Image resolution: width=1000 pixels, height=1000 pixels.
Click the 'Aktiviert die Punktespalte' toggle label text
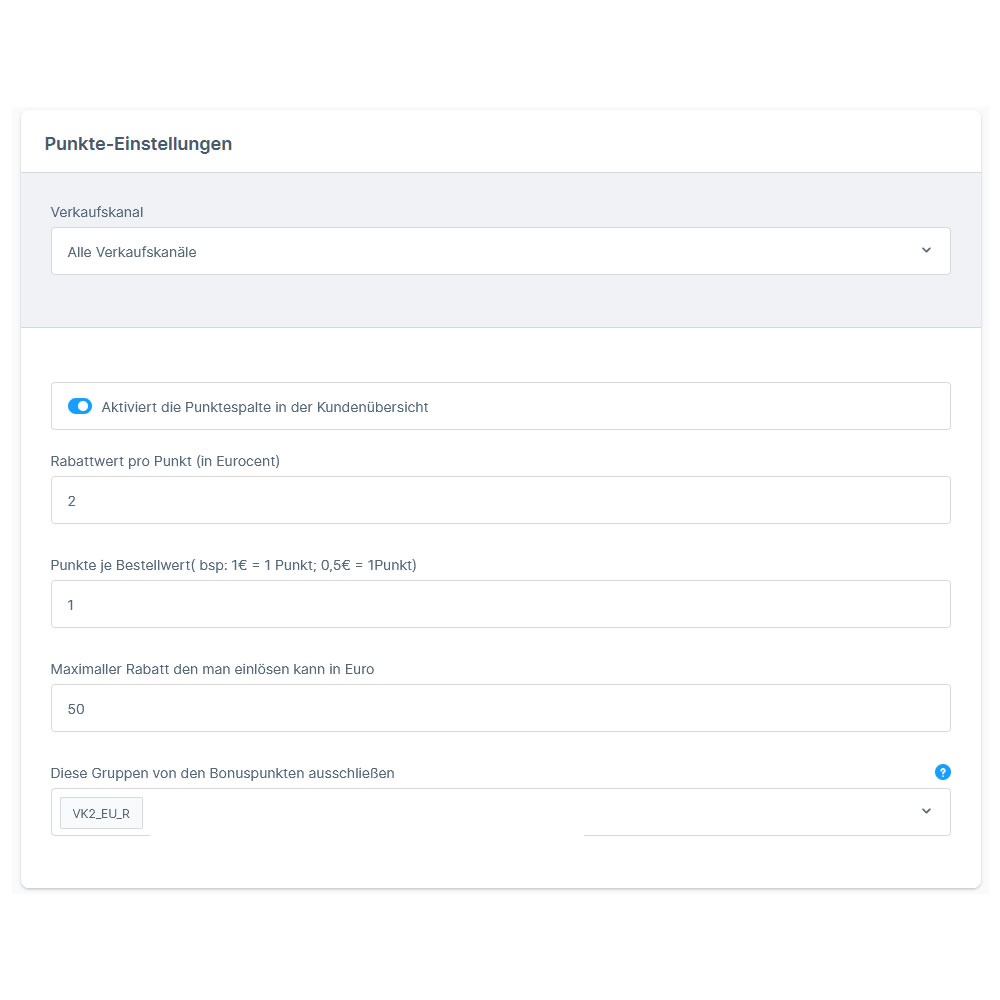[x=265, y=407]
